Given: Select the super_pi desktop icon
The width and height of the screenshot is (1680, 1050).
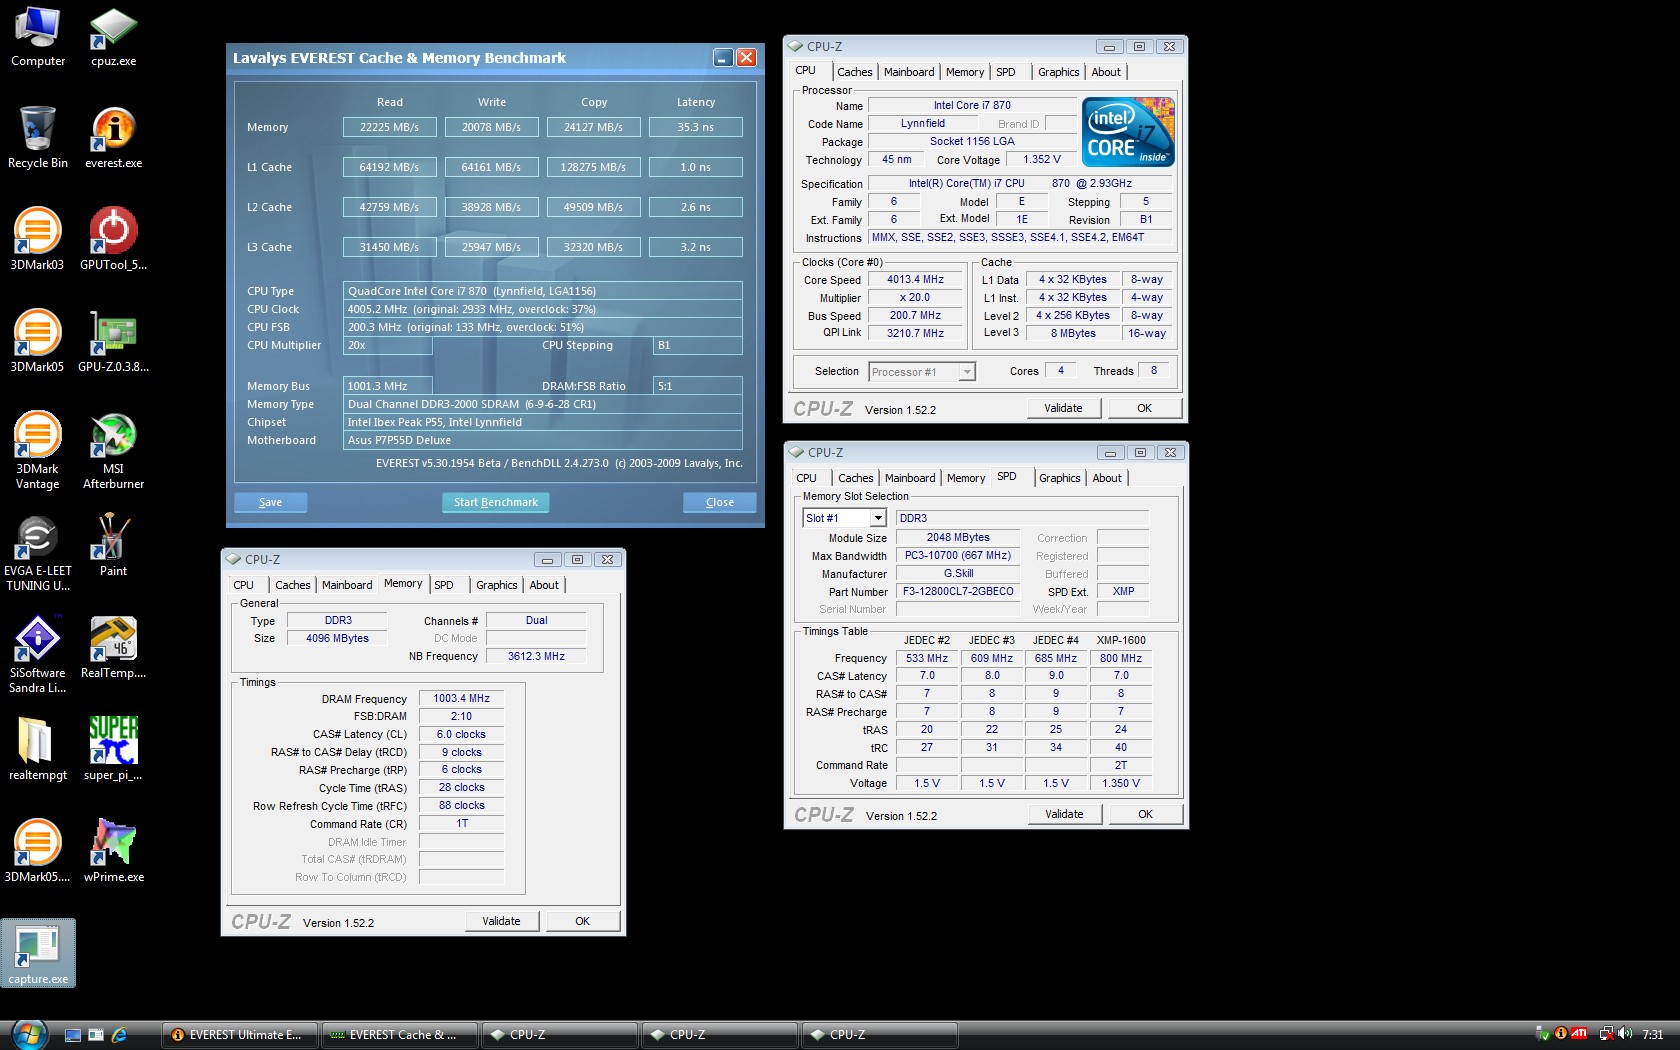Looking at the screenshot, I should click(114, 750).
